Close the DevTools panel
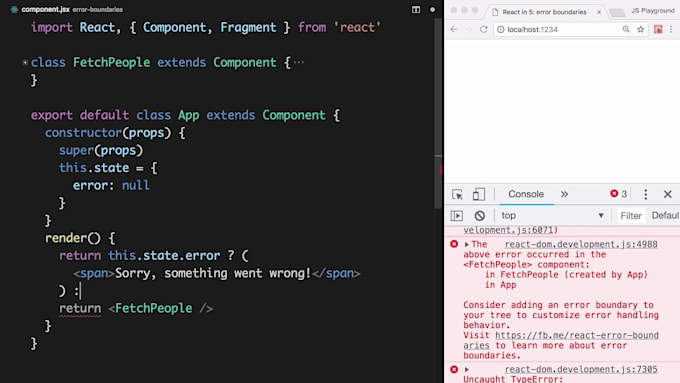The height and width of the screenshot is (383, 680). 668,194
